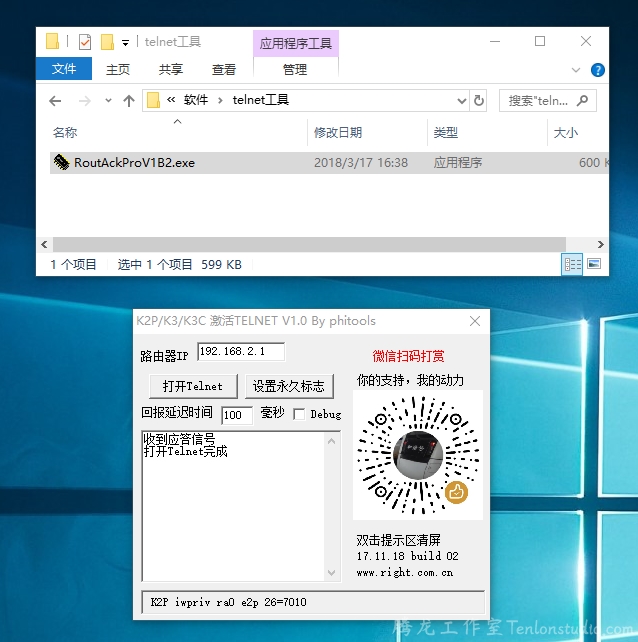Click the log area scroll down arrow

coord(332,572)
